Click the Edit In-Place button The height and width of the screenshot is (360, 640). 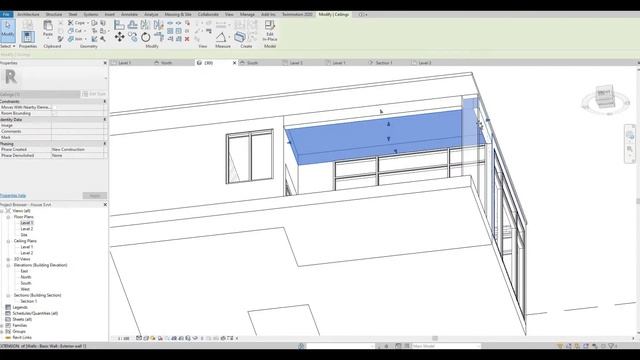coord(270,31)
